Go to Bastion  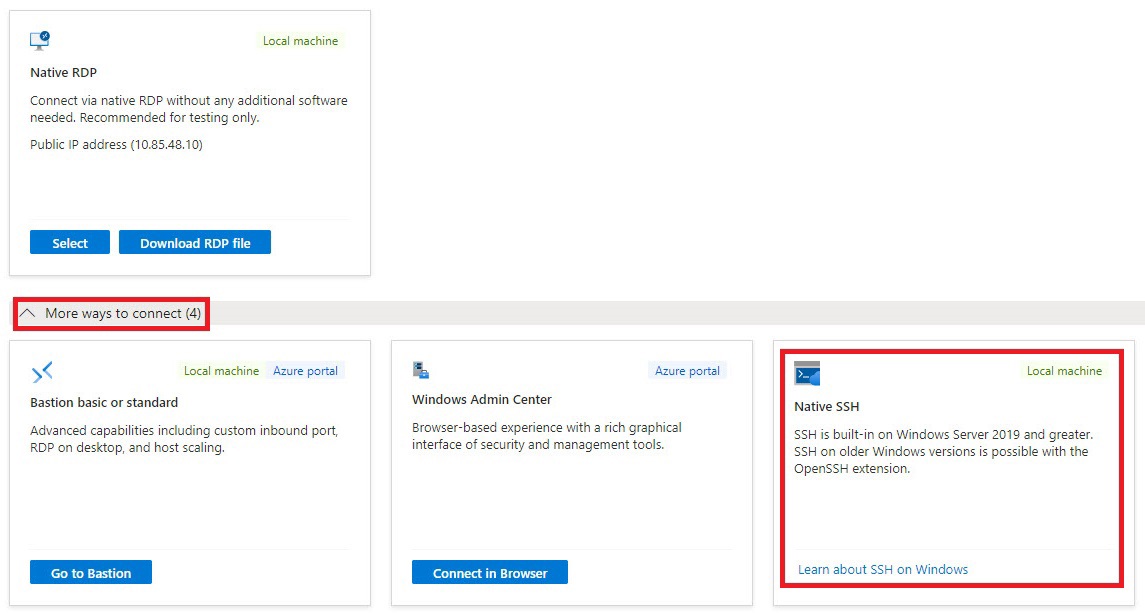click(x=91, y=573)
